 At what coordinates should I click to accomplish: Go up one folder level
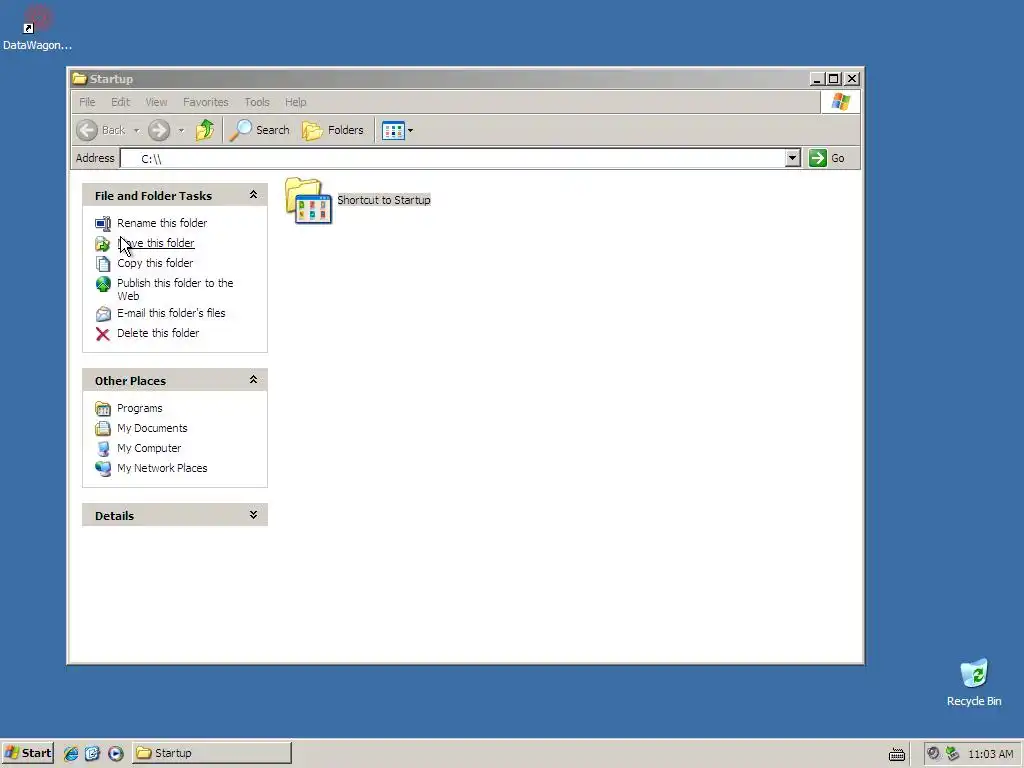coord(205,130)
